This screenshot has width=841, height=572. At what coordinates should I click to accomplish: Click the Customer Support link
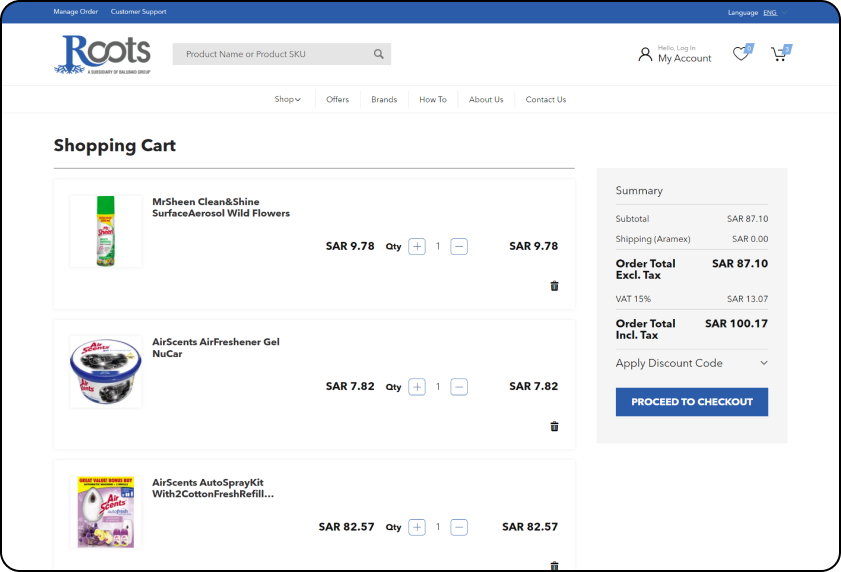[x=138, y=11]
